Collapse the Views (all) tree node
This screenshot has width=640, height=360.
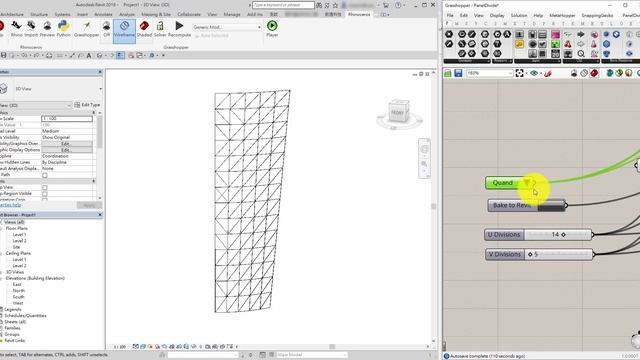[1, 222]
